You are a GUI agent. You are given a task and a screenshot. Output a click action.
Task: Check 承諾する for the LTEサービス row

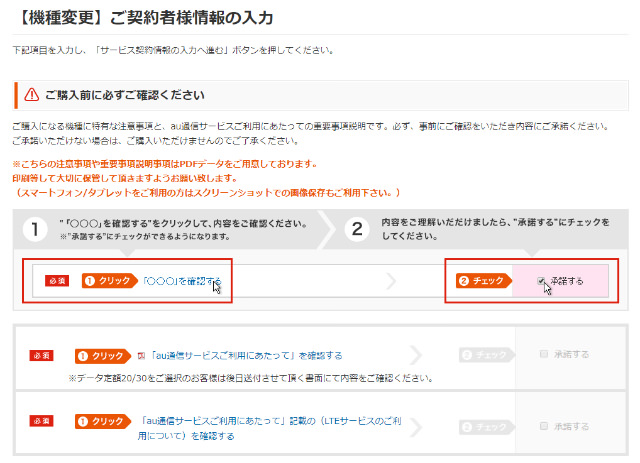pos(544,426)
